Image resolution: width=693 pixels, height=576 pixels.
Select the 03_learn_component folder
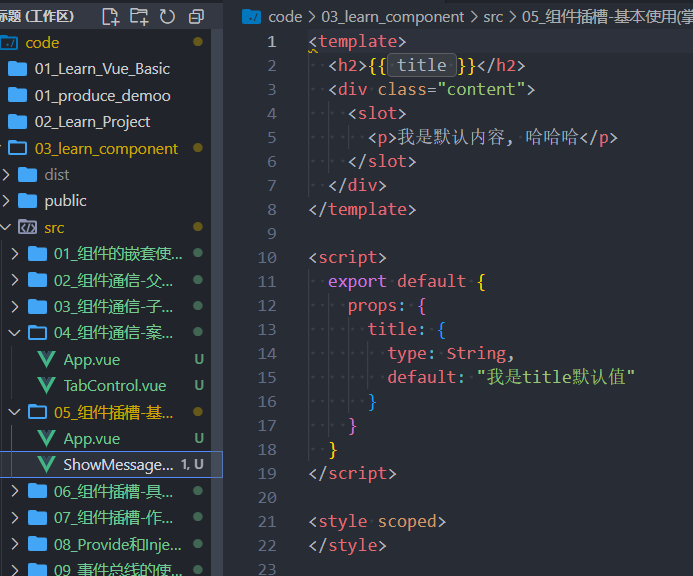[x=105, y=149]
